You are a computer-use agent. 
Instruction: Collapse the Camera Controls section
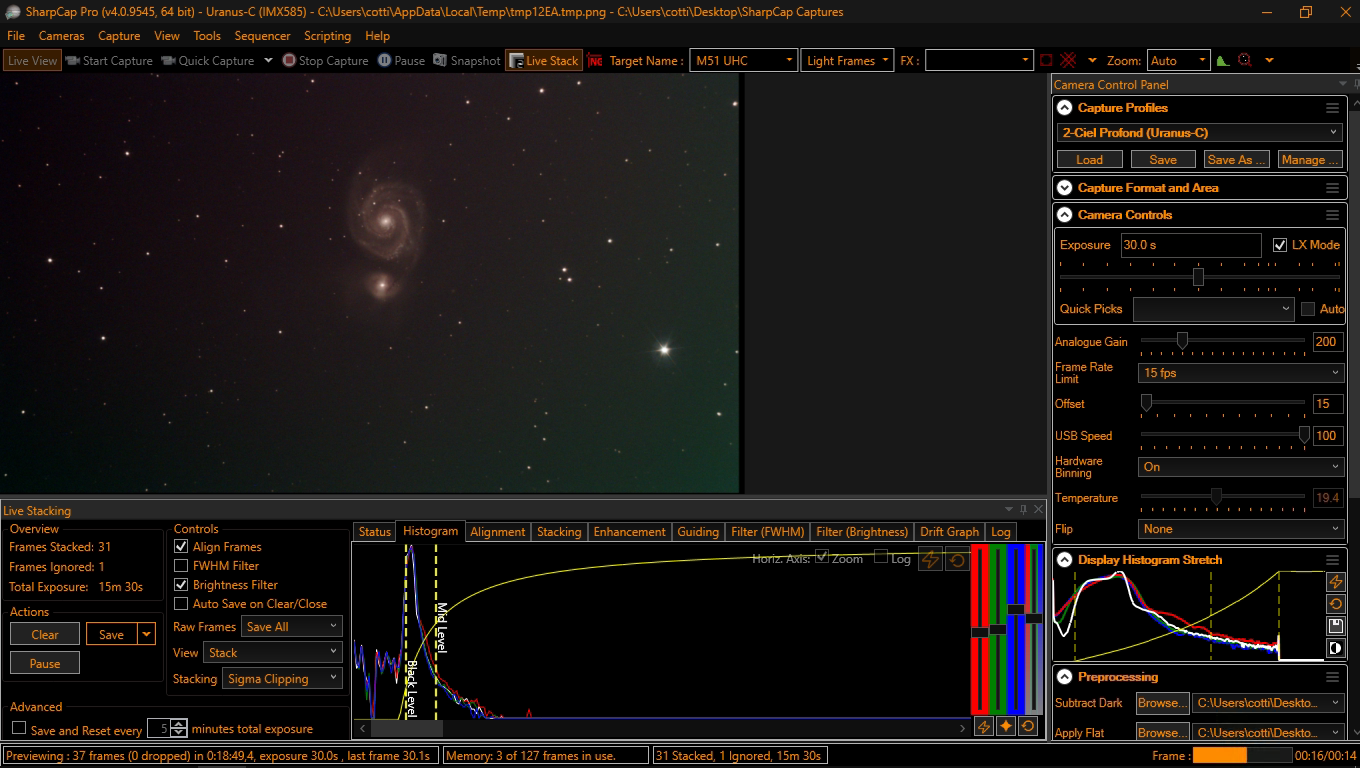click(1062, 215)
